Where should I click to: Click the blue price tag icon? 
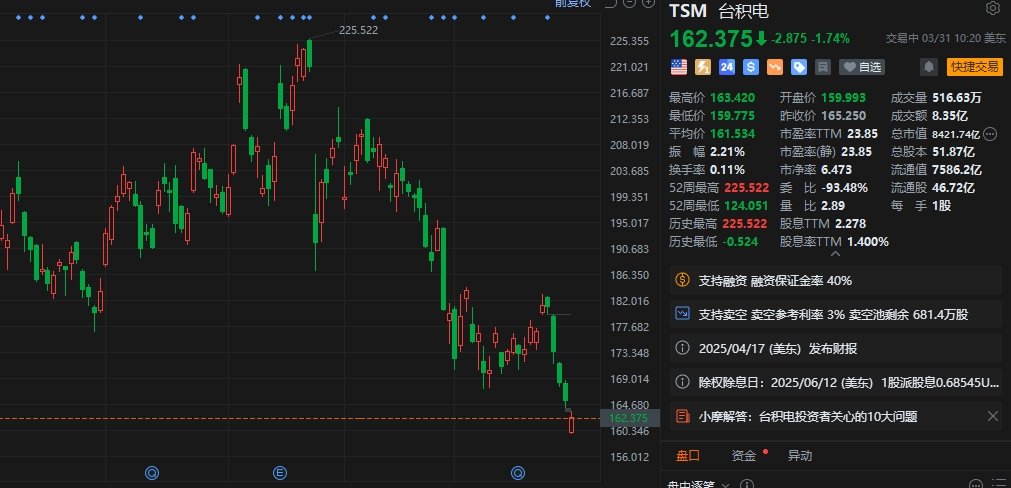click(x=799, y=66)
